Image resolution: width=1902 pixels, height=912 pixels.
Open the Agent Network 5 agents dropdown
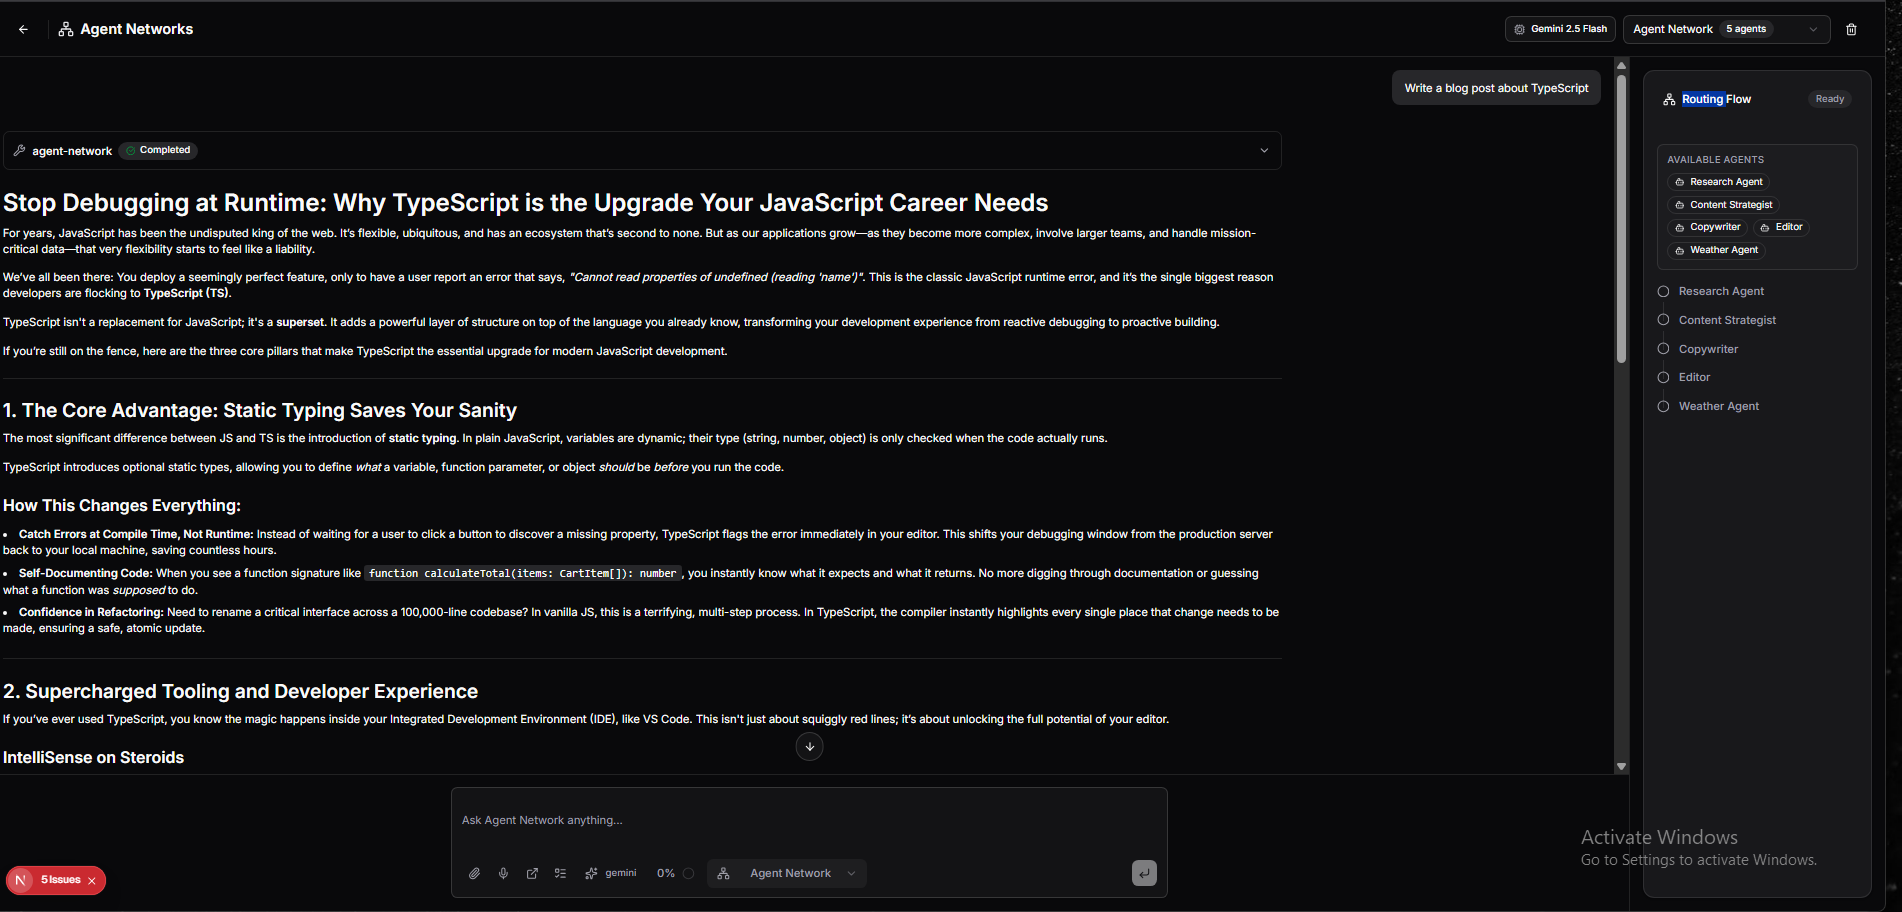1726,29
